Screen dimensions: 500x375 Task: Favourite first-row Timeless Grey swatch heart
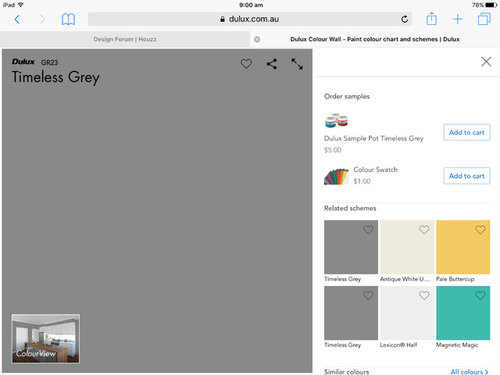(368, 229)
